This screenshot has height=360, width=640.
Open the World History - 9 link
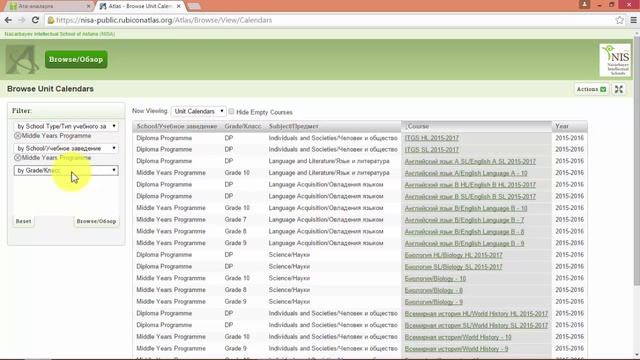(x=456, y=349)
